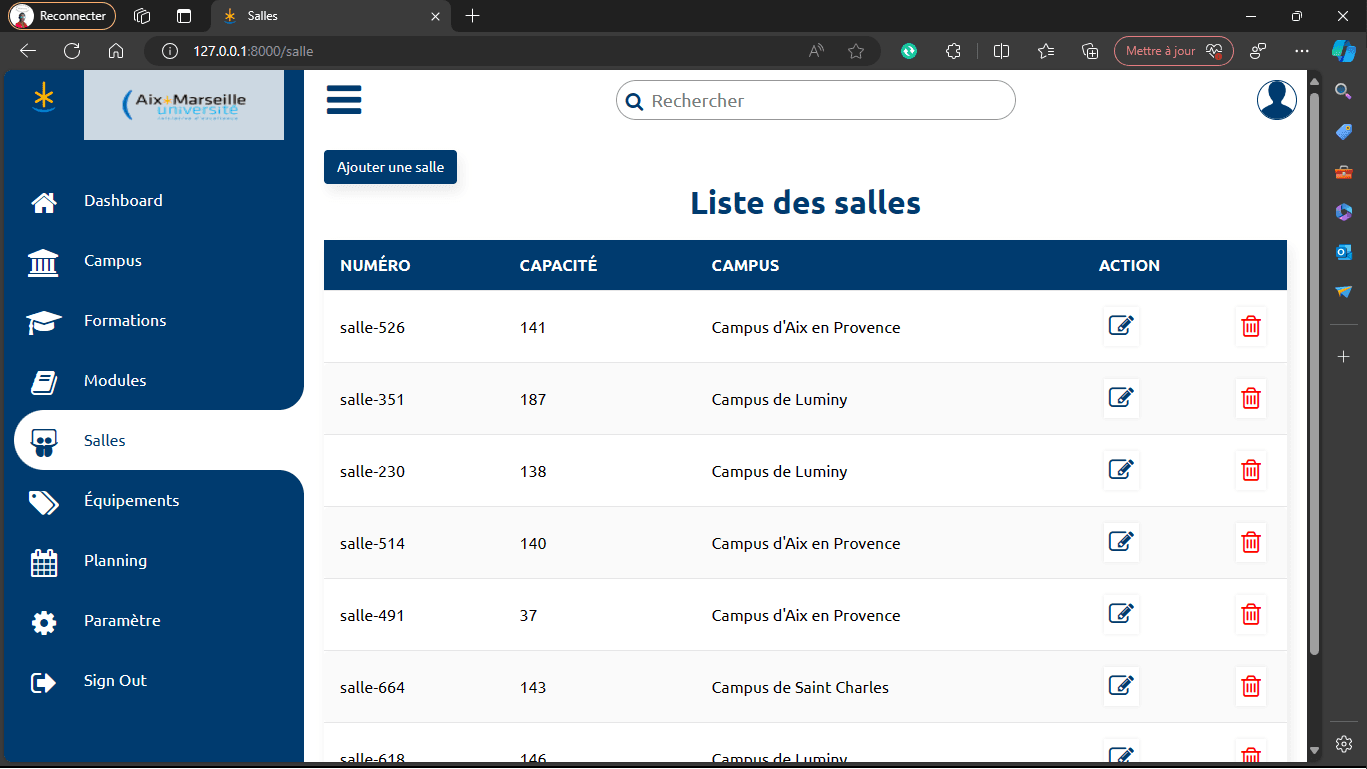Open new browser tab

tap(473, 16)
